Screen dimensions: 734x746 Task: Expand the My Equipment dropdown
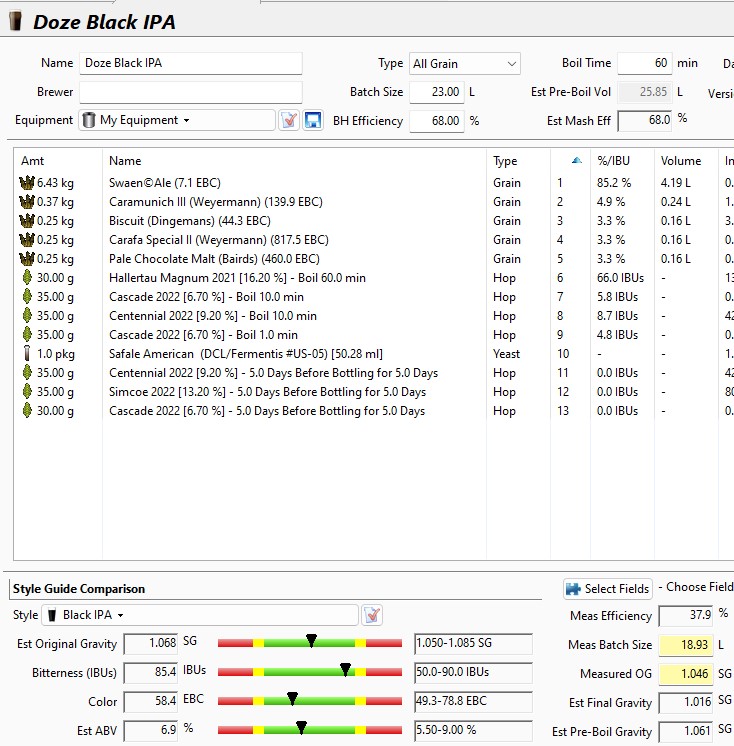177,120
